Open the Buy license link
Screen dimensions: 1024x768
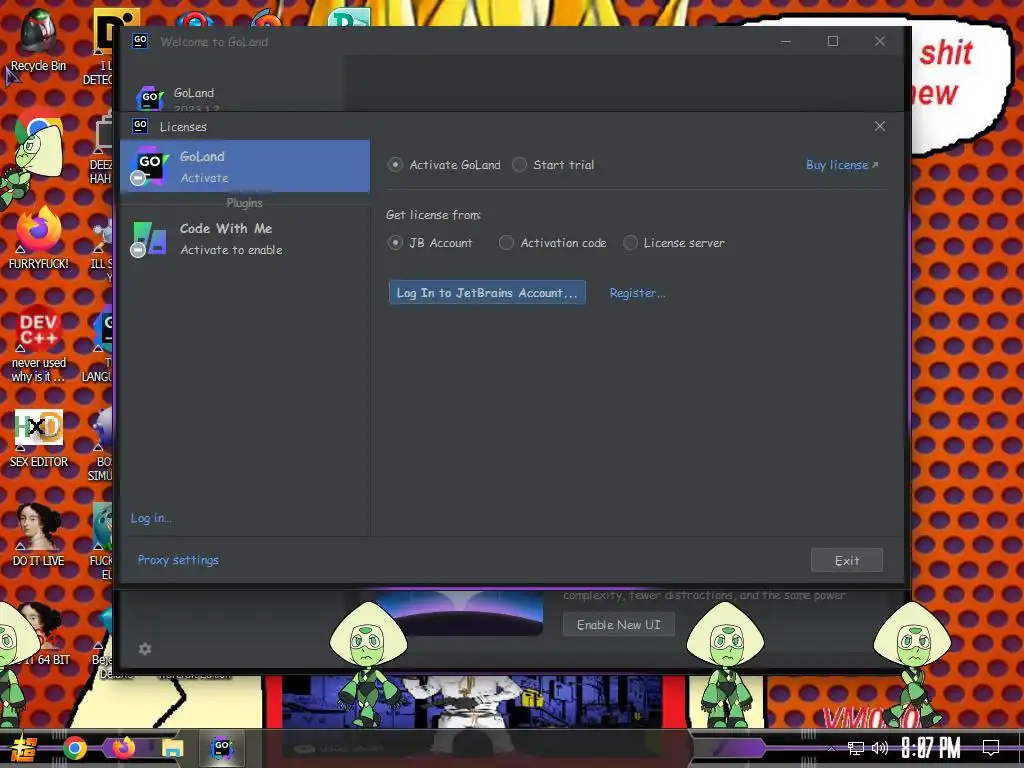point(842,165)
